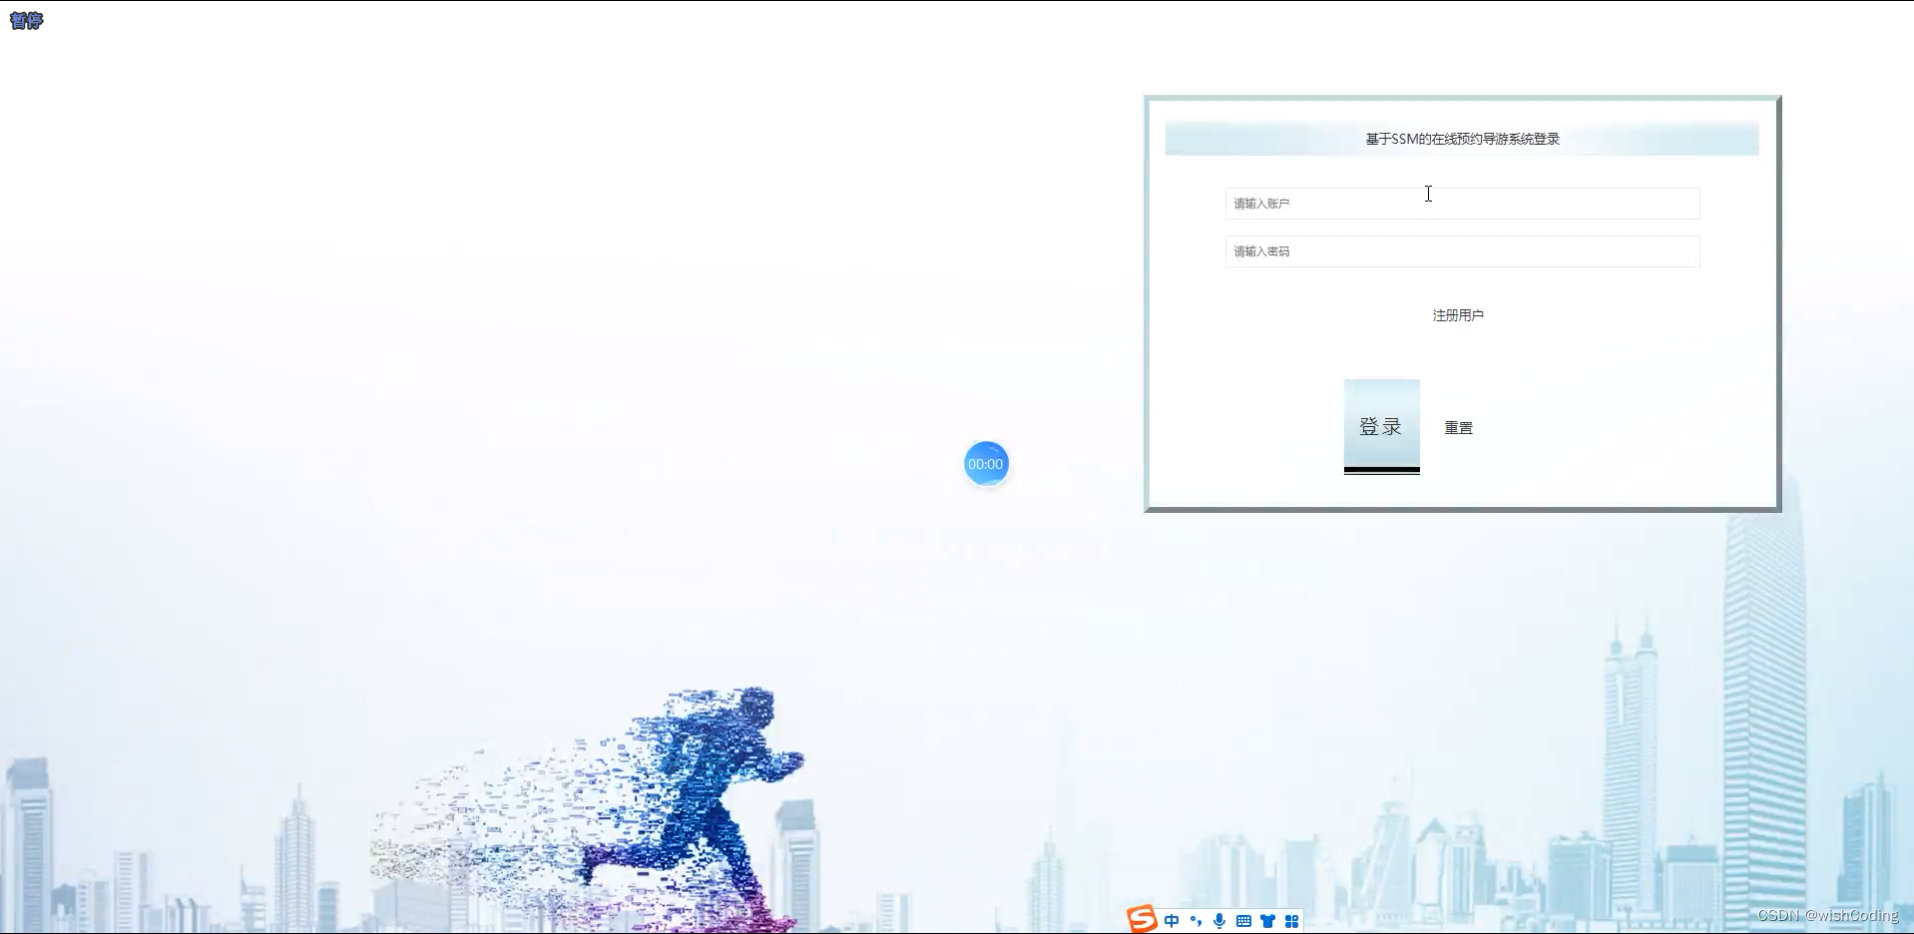Click the Sogou input method logo
This screenshot has height=934, width=1914.
[1142, 919]
